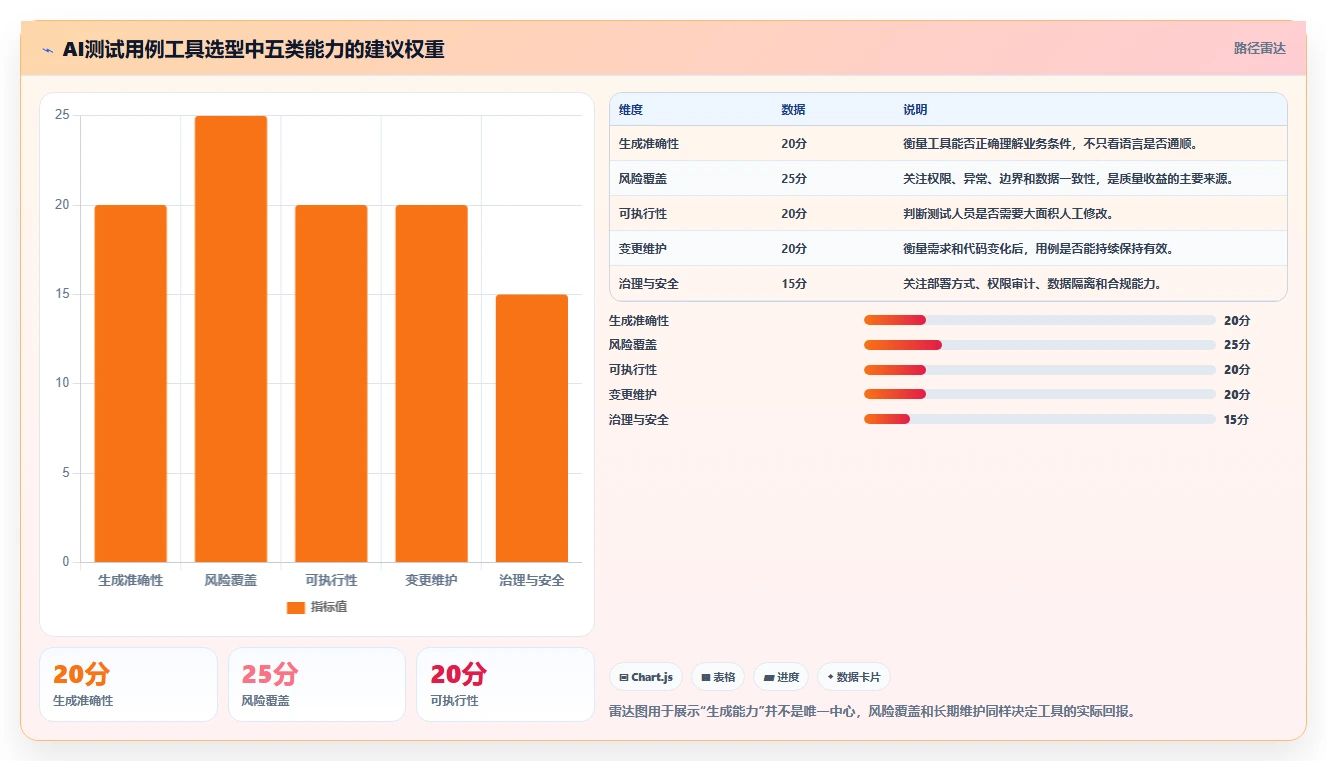This screenshot has height=761, width=1327.
Task: Click the 数据 column header
Action: pyautogui.click(x=793, y=109)
